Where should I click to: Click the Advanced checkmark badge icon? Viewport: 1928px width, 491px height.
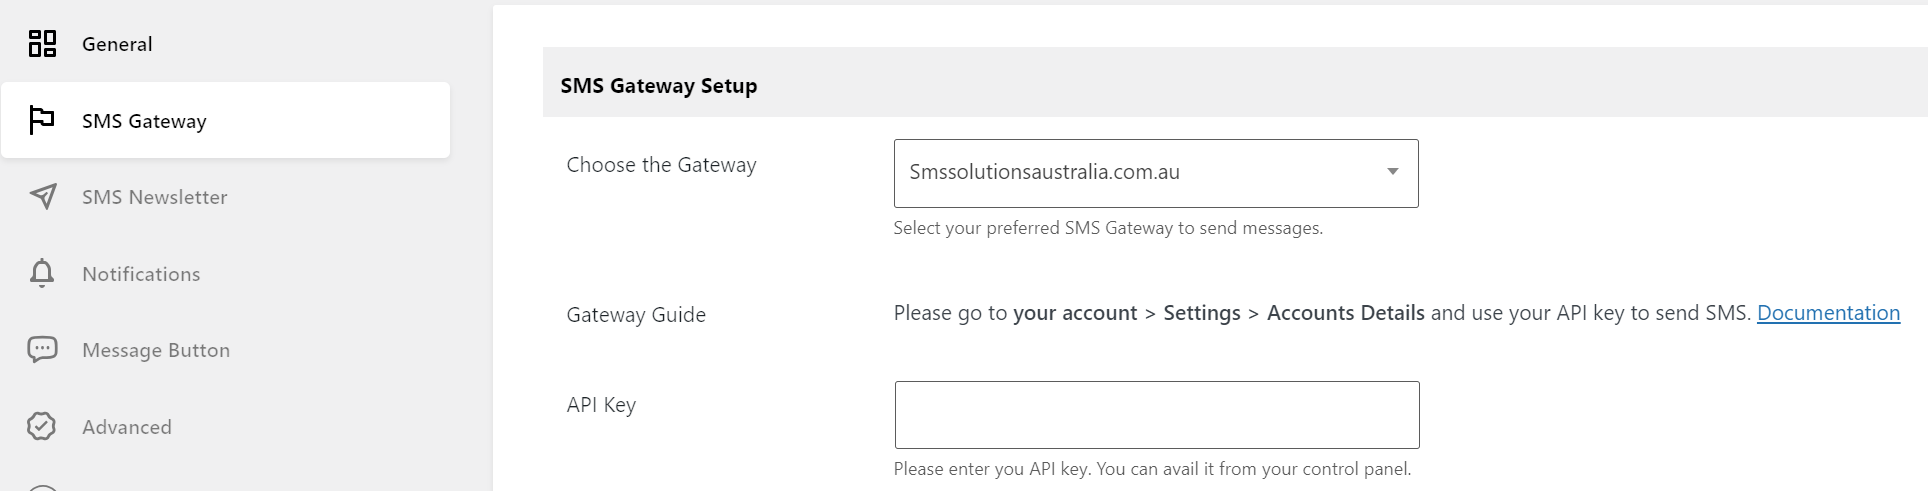[x=42, y=426]
